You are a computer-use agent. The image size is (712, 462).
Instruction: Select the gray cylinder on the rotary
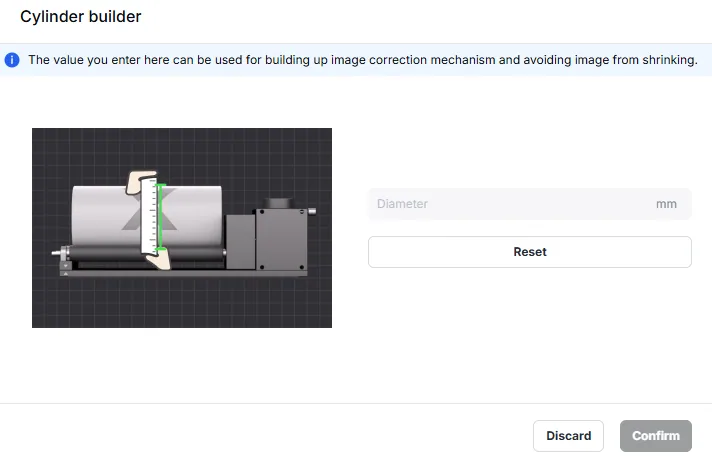(147, 215)
